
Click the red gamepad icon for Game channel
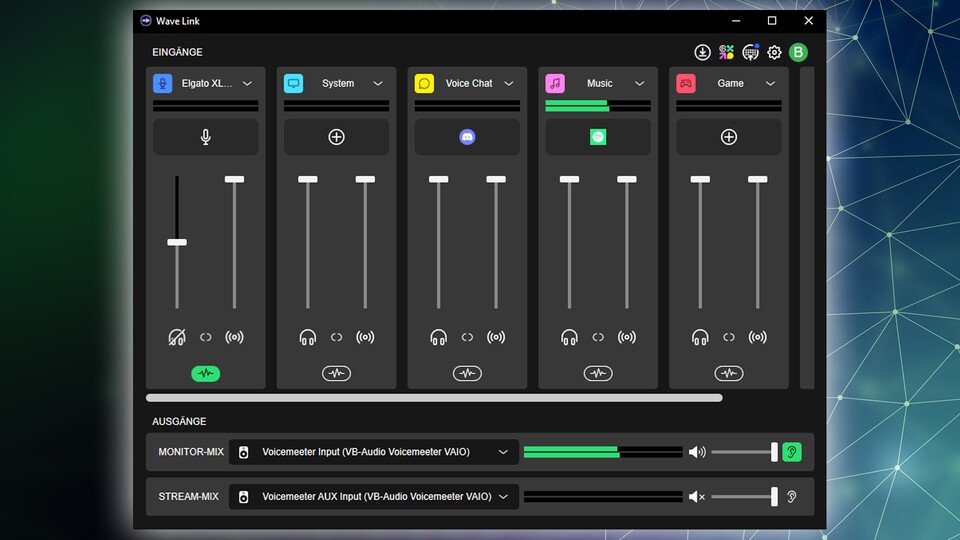[x=686, y=83]
